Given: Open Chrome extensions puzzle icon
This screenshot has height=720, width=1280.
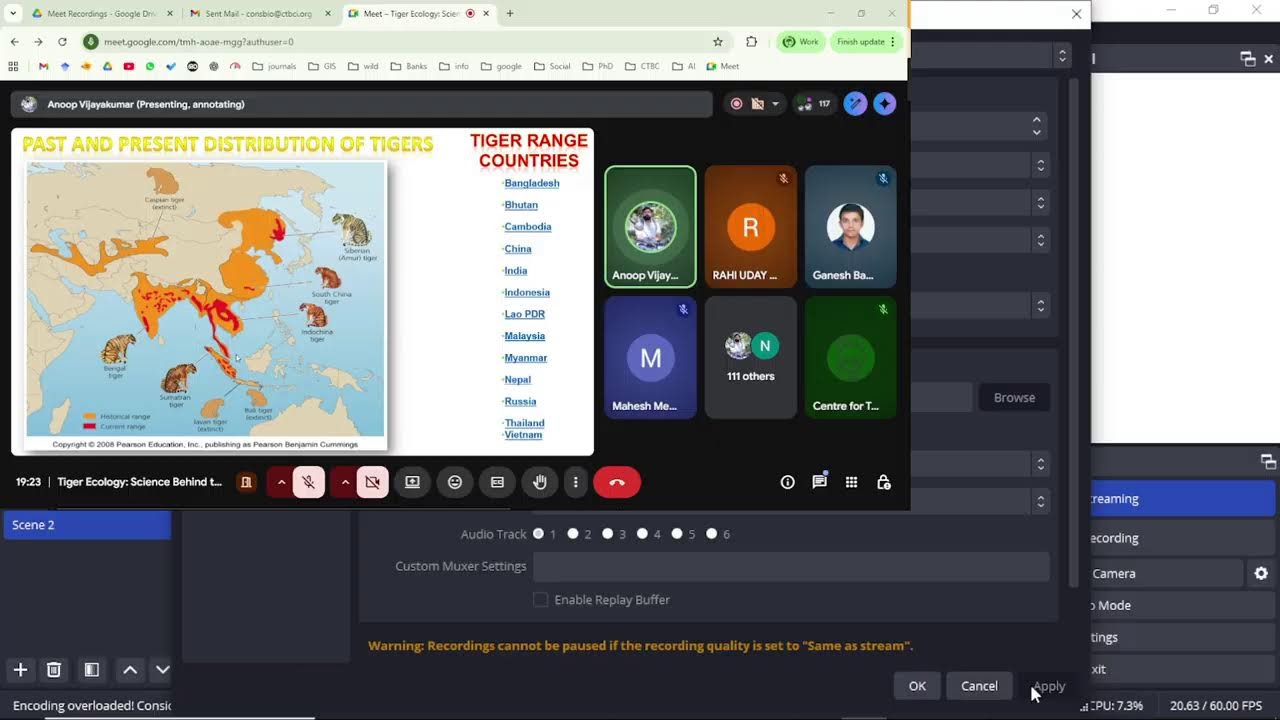Looking at the screenshot, I should click(x=752, y=42).
